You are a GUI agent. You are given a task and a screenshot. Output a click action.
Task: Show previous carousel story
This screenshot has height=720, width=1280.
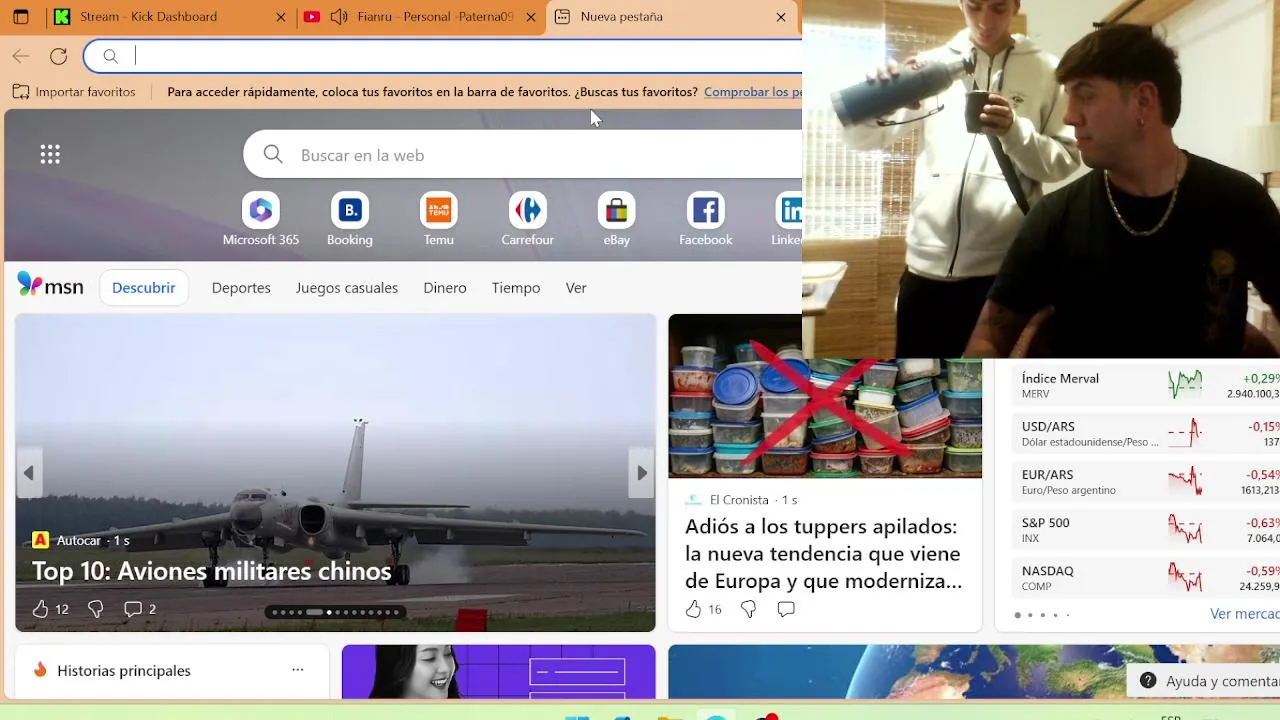[28, 473]
